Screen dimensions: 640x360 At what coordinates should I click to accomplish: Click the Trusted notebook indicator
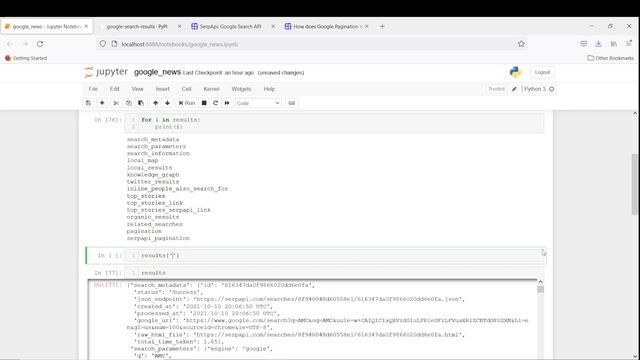[496, 89]
